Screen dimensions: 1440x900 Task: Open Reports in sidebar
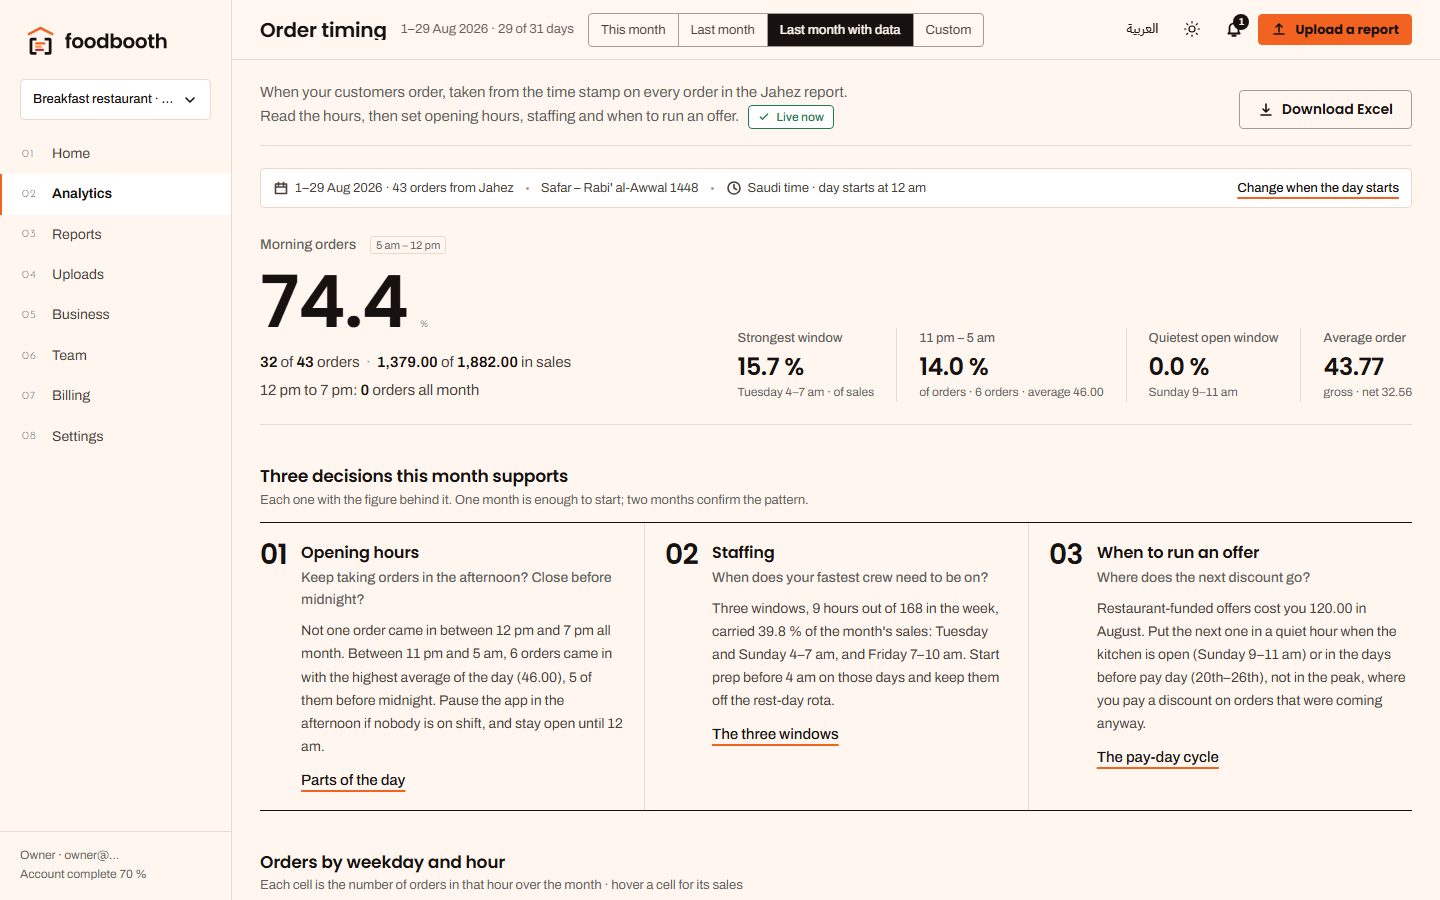(115, 234)
